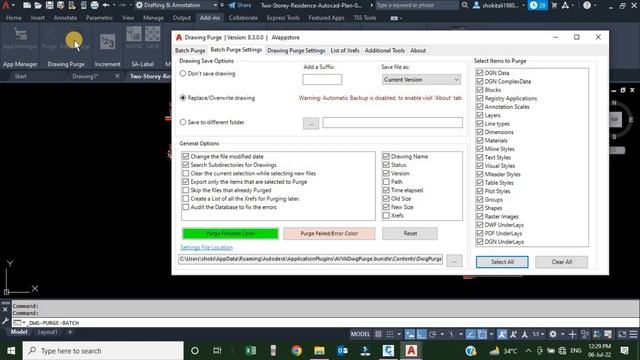
Task: Toggle Polar tracking icon in status bar
Action: tap(433, 334)
